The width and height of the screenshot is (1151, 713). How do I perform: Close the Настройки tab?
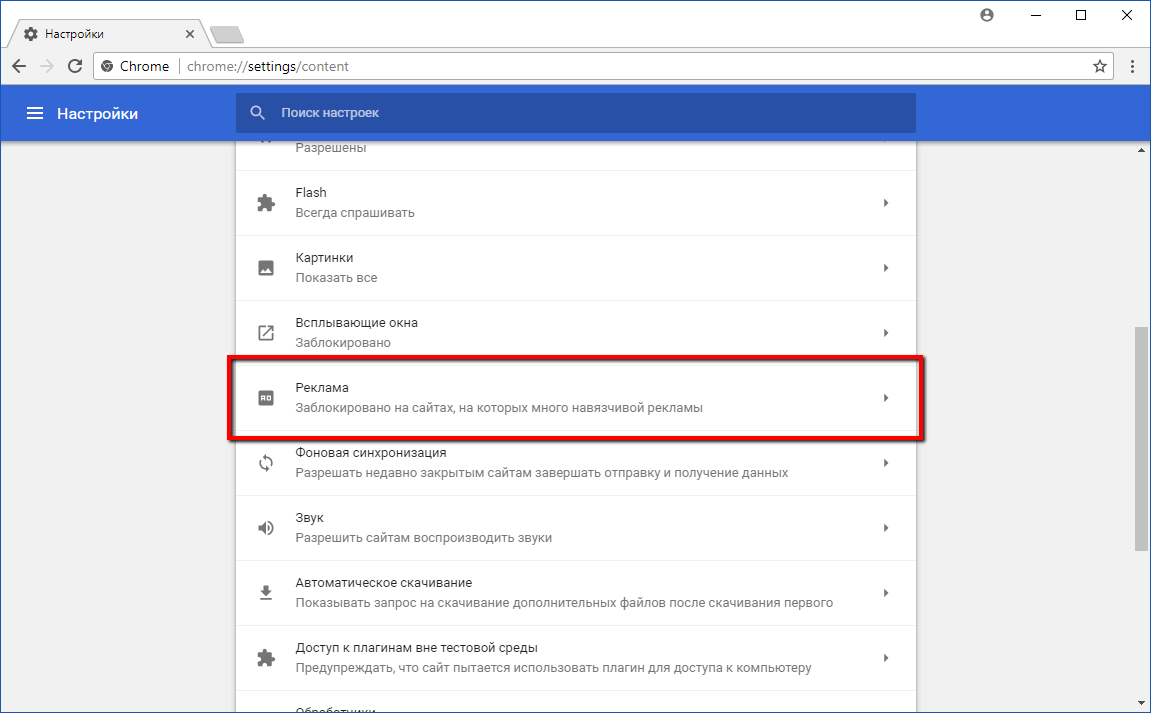click(189, 34)
